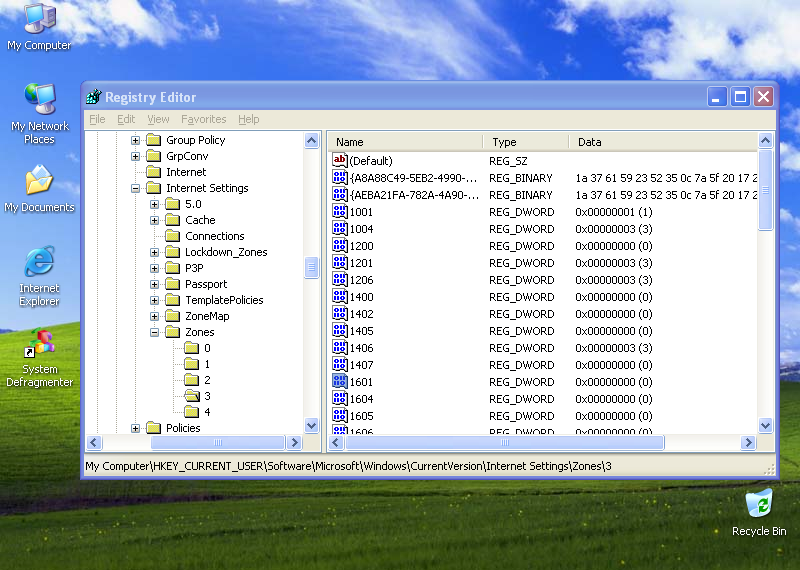Expand the TemplatePolicies key
The width and height of the screenshot is (800, 570).
pyautogui.click(x=154, y=300)
